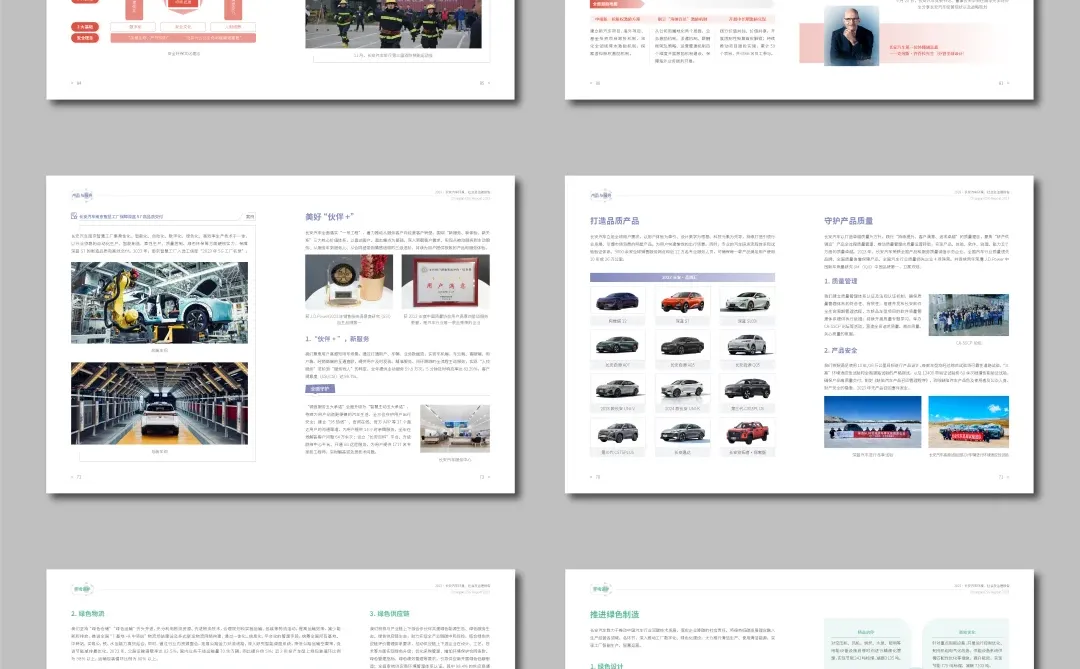Click the subheading "伙伴+", 新服务
The height and width of the screenshot is (669, 1080).
click(x=338, y=339)
